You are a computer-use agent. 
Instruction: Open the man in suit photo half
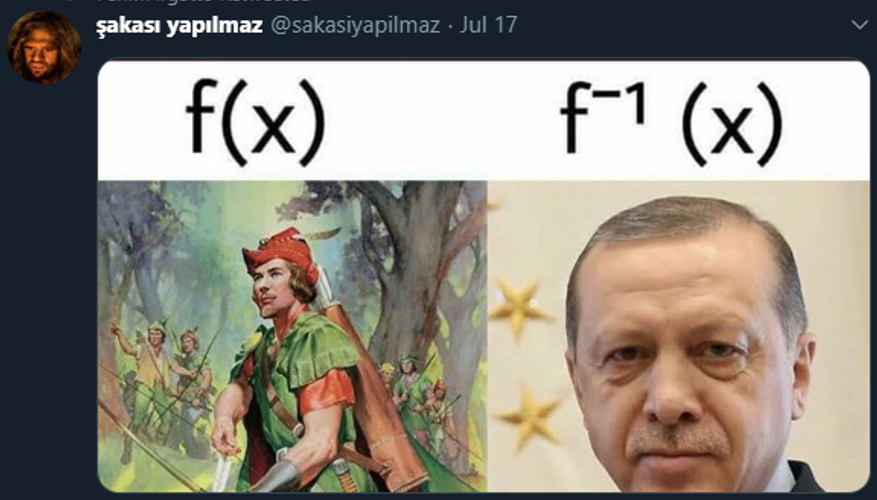click(x=678, y=336)
